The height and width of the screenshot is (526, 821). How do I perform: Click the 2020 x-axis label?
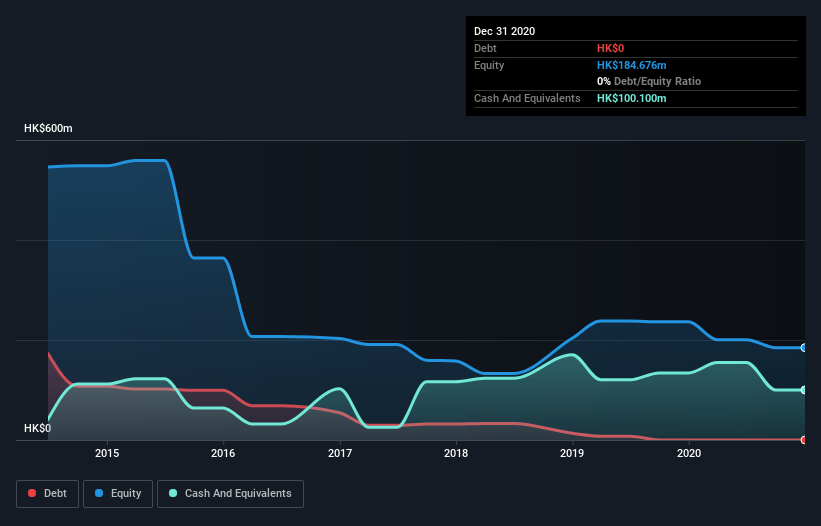pyautogui.click(x=689, y=453)
